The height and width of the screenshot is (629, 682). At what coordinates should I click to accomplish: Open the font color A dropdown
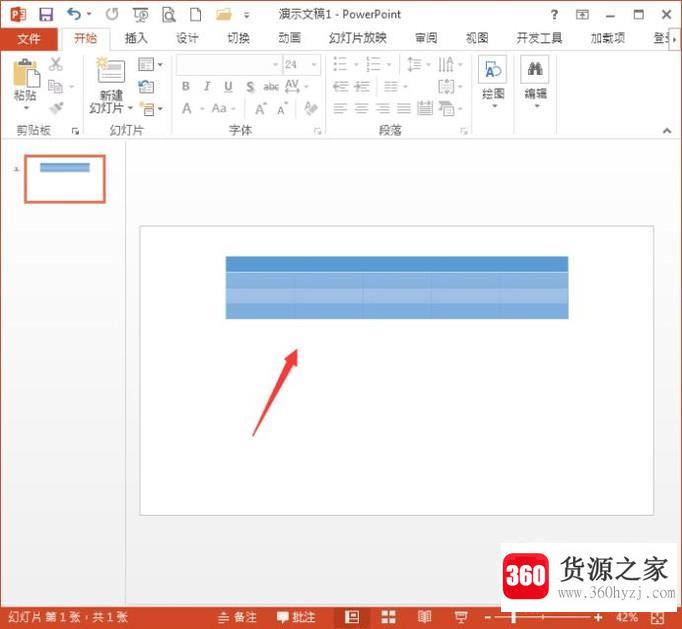[x=202, y=109]
